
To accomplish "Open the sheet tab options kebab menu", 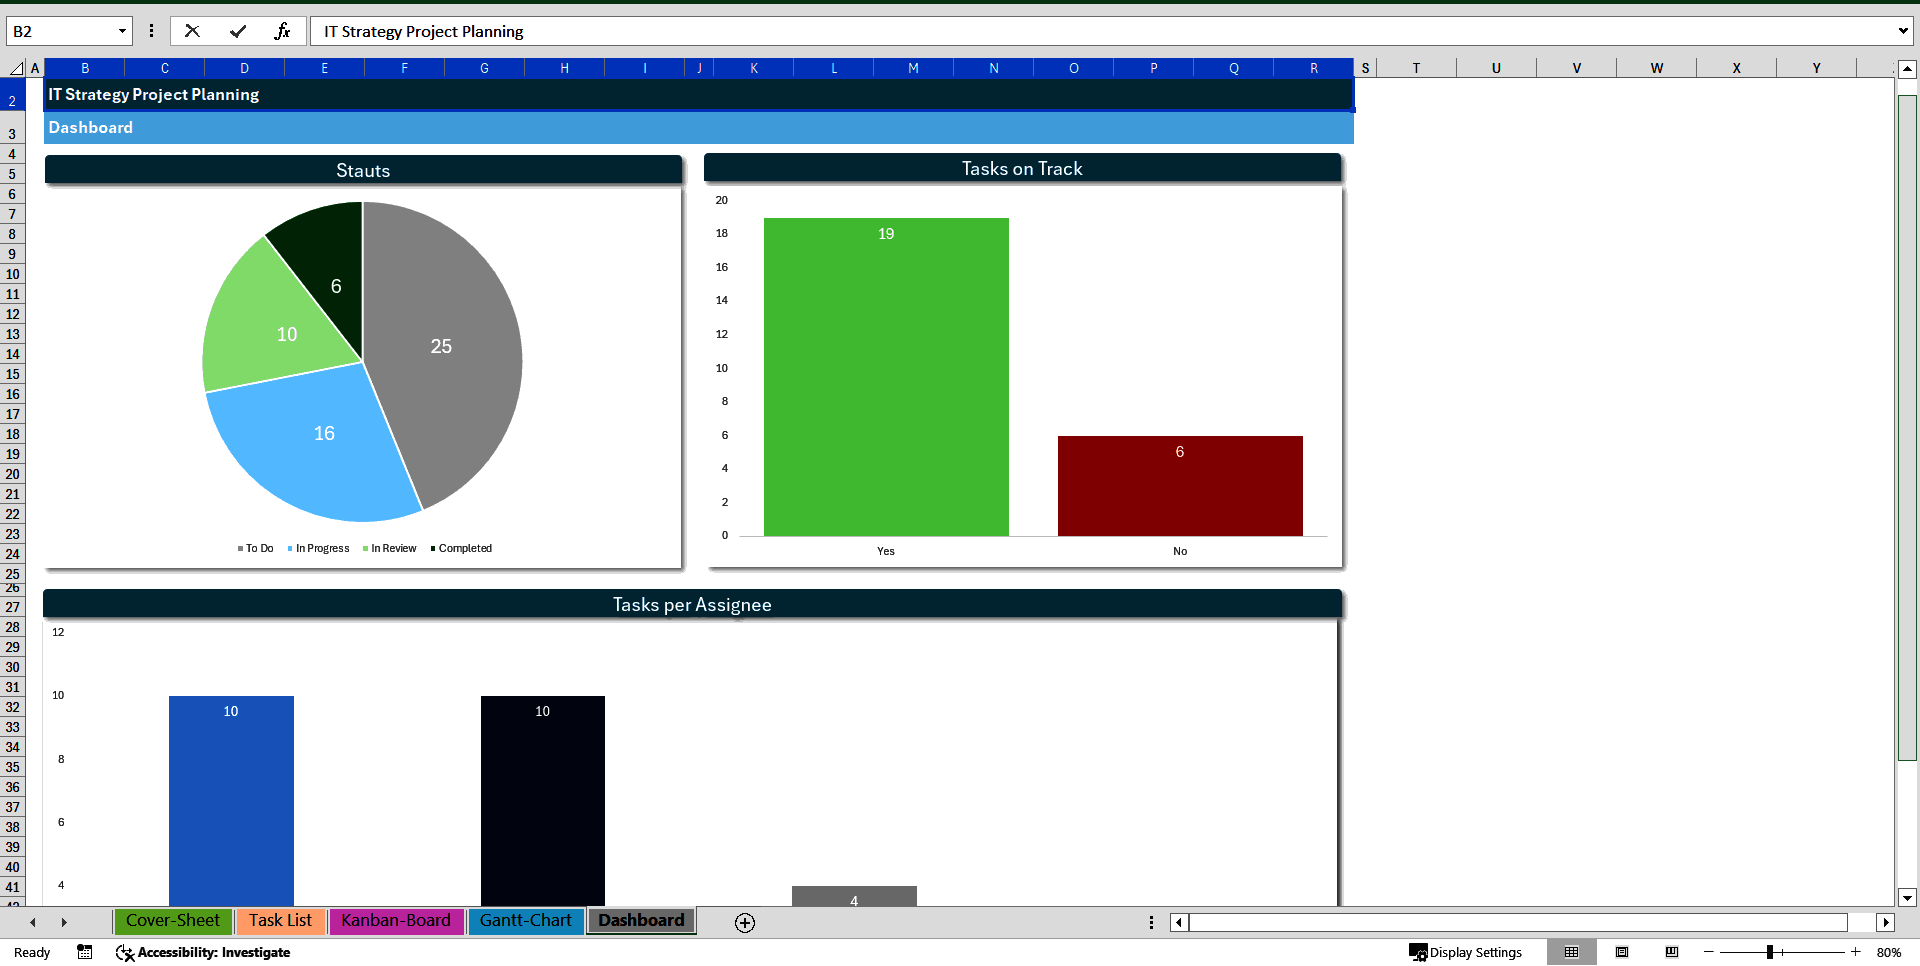I will (1151, 922).
